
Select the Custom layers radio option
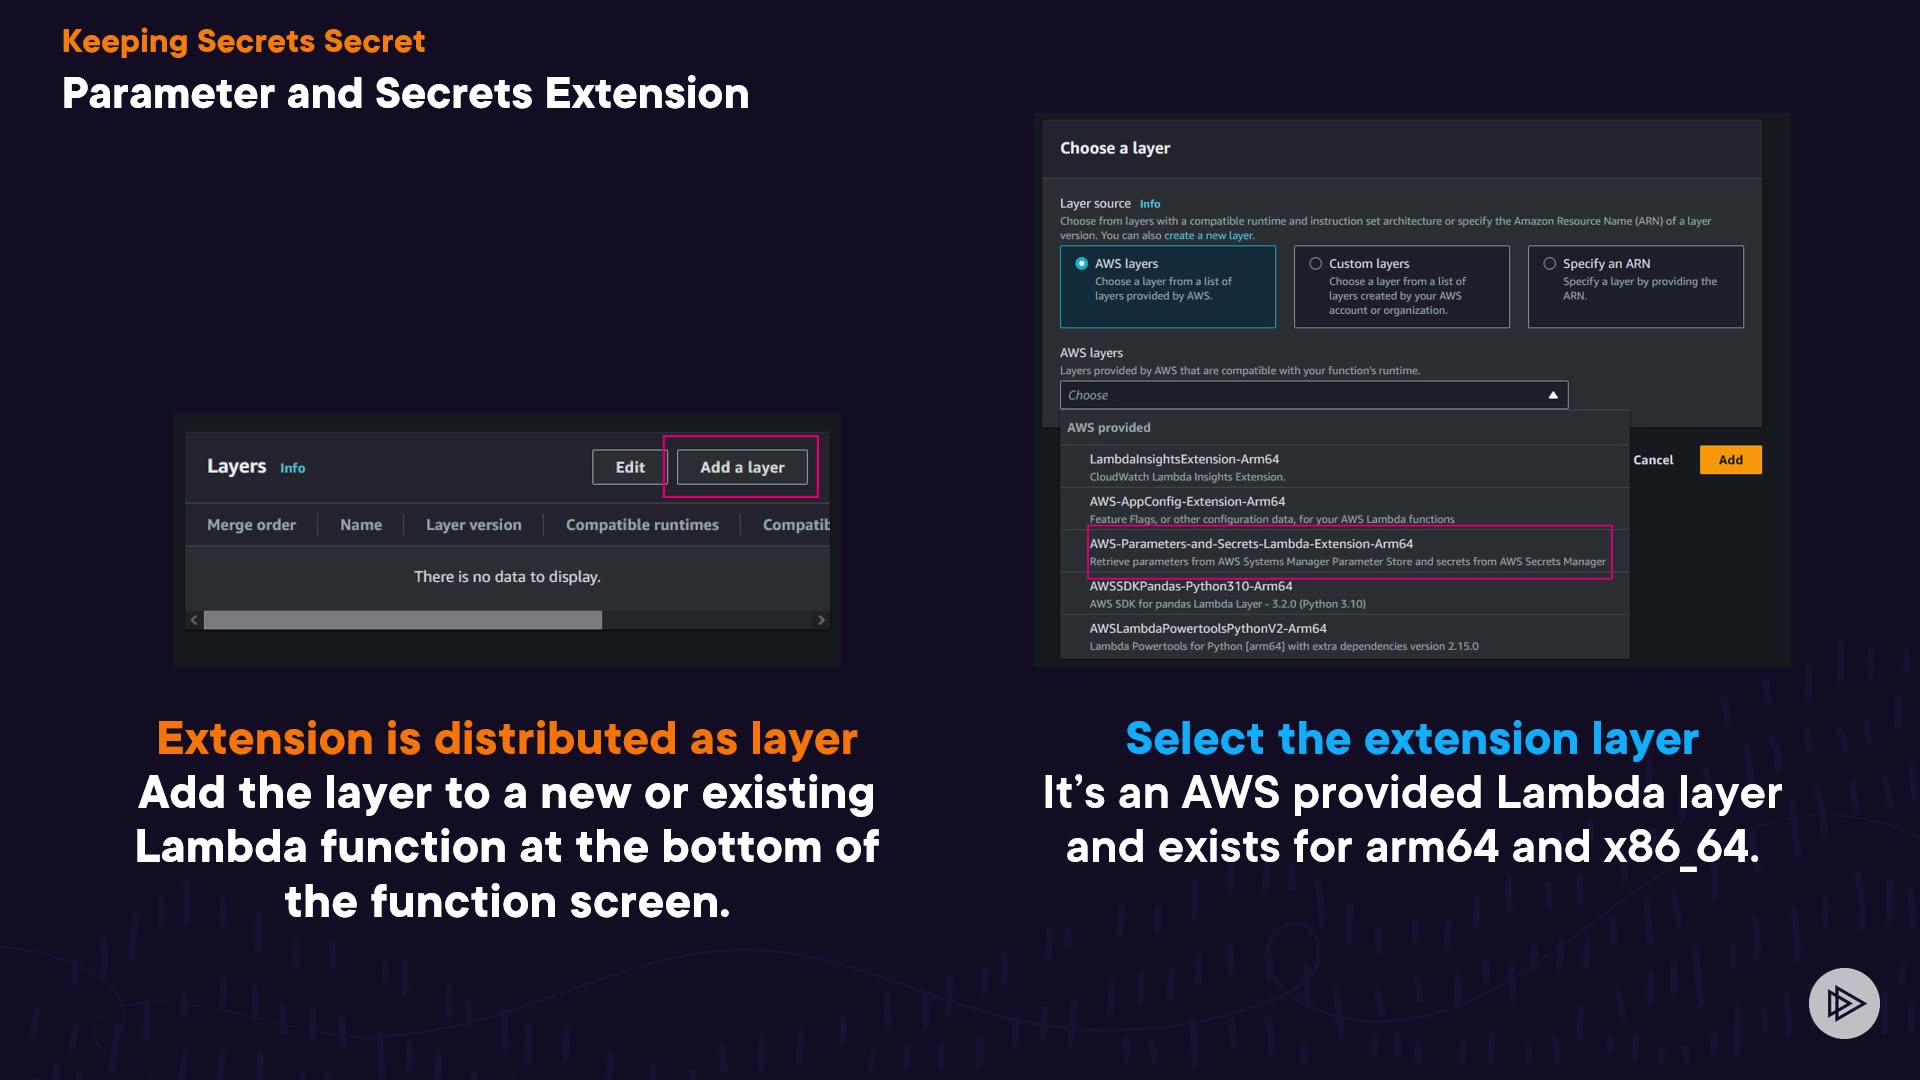tap(1315, 264)
